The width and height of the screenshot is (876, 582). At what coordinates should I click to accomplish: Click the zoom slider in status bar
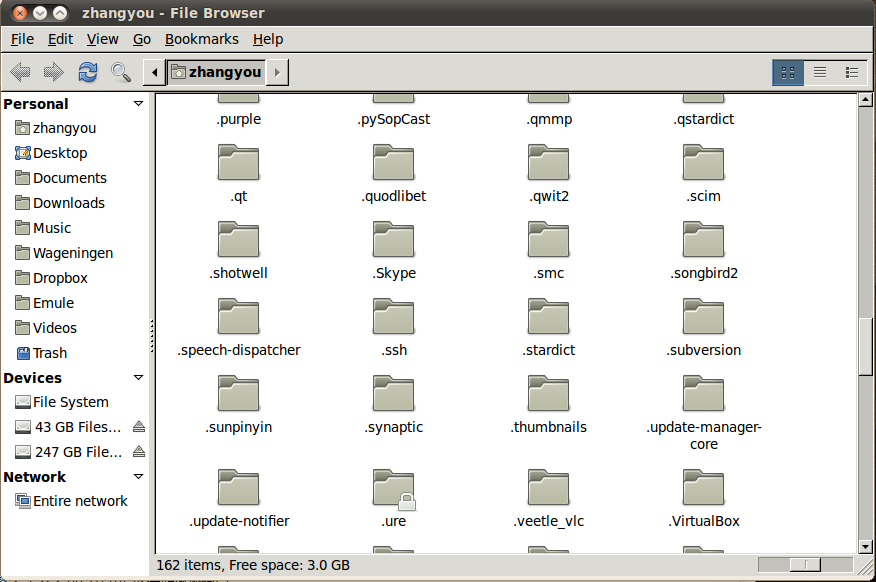tap(806, 565)
